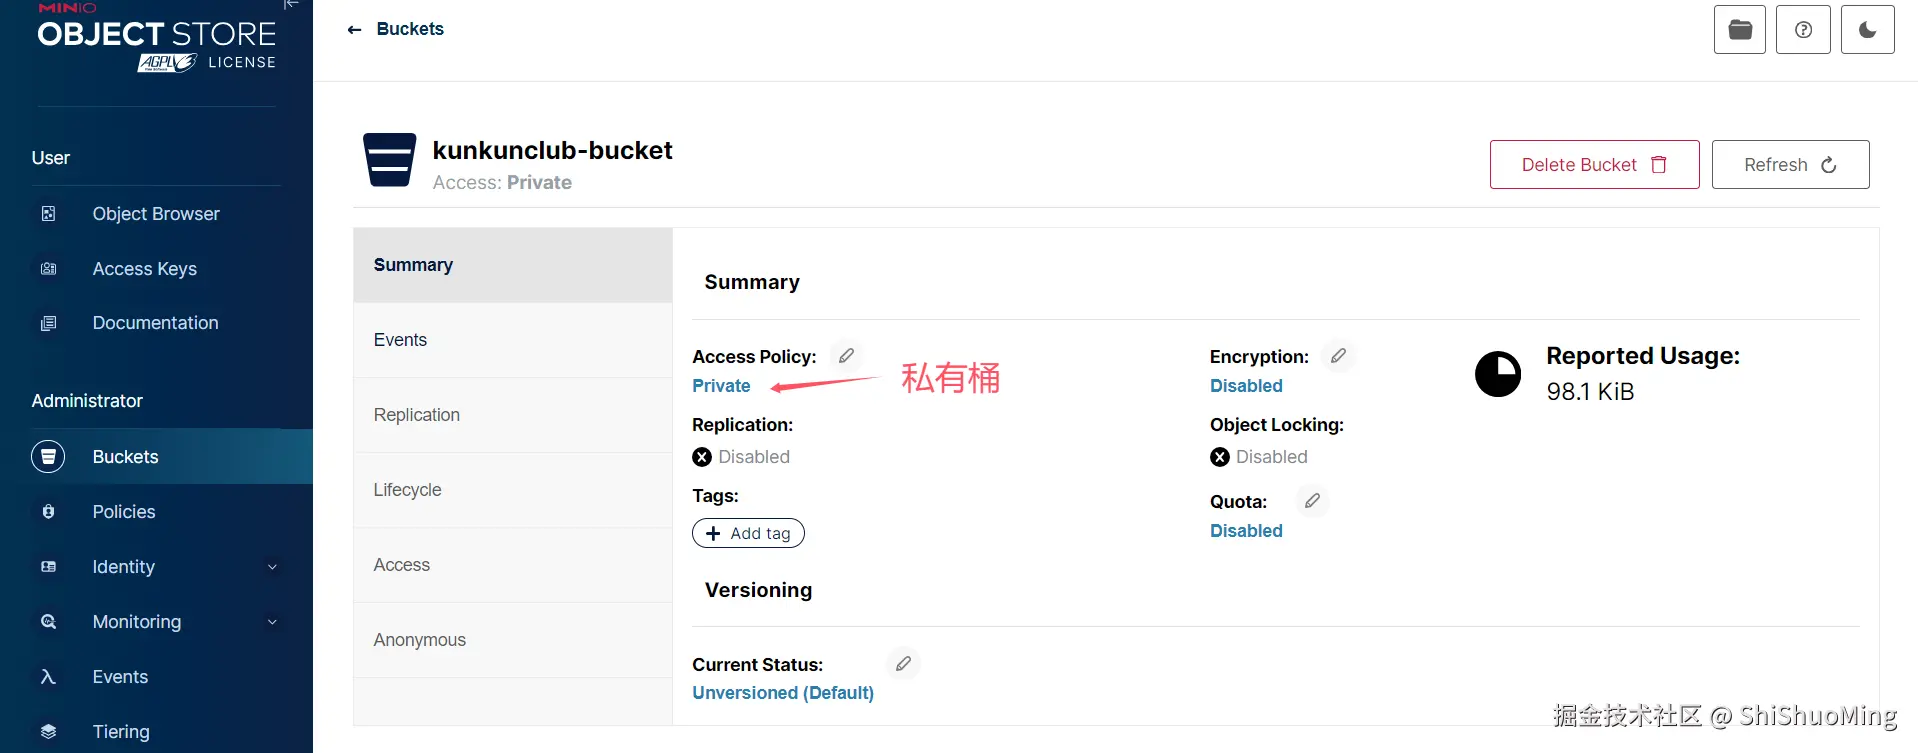Toggle dark mode moon icon
This screenshot has height=753, width=1918.
[x=1867, y=30]
